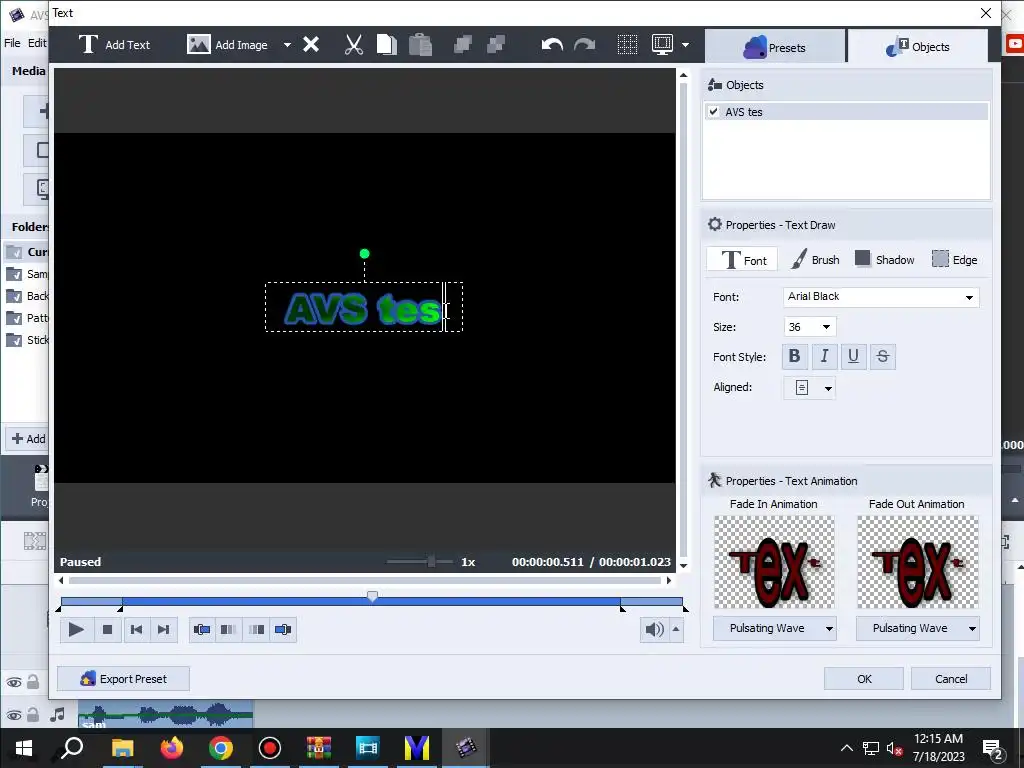Click the Export Preset button

tap(123, 679)
